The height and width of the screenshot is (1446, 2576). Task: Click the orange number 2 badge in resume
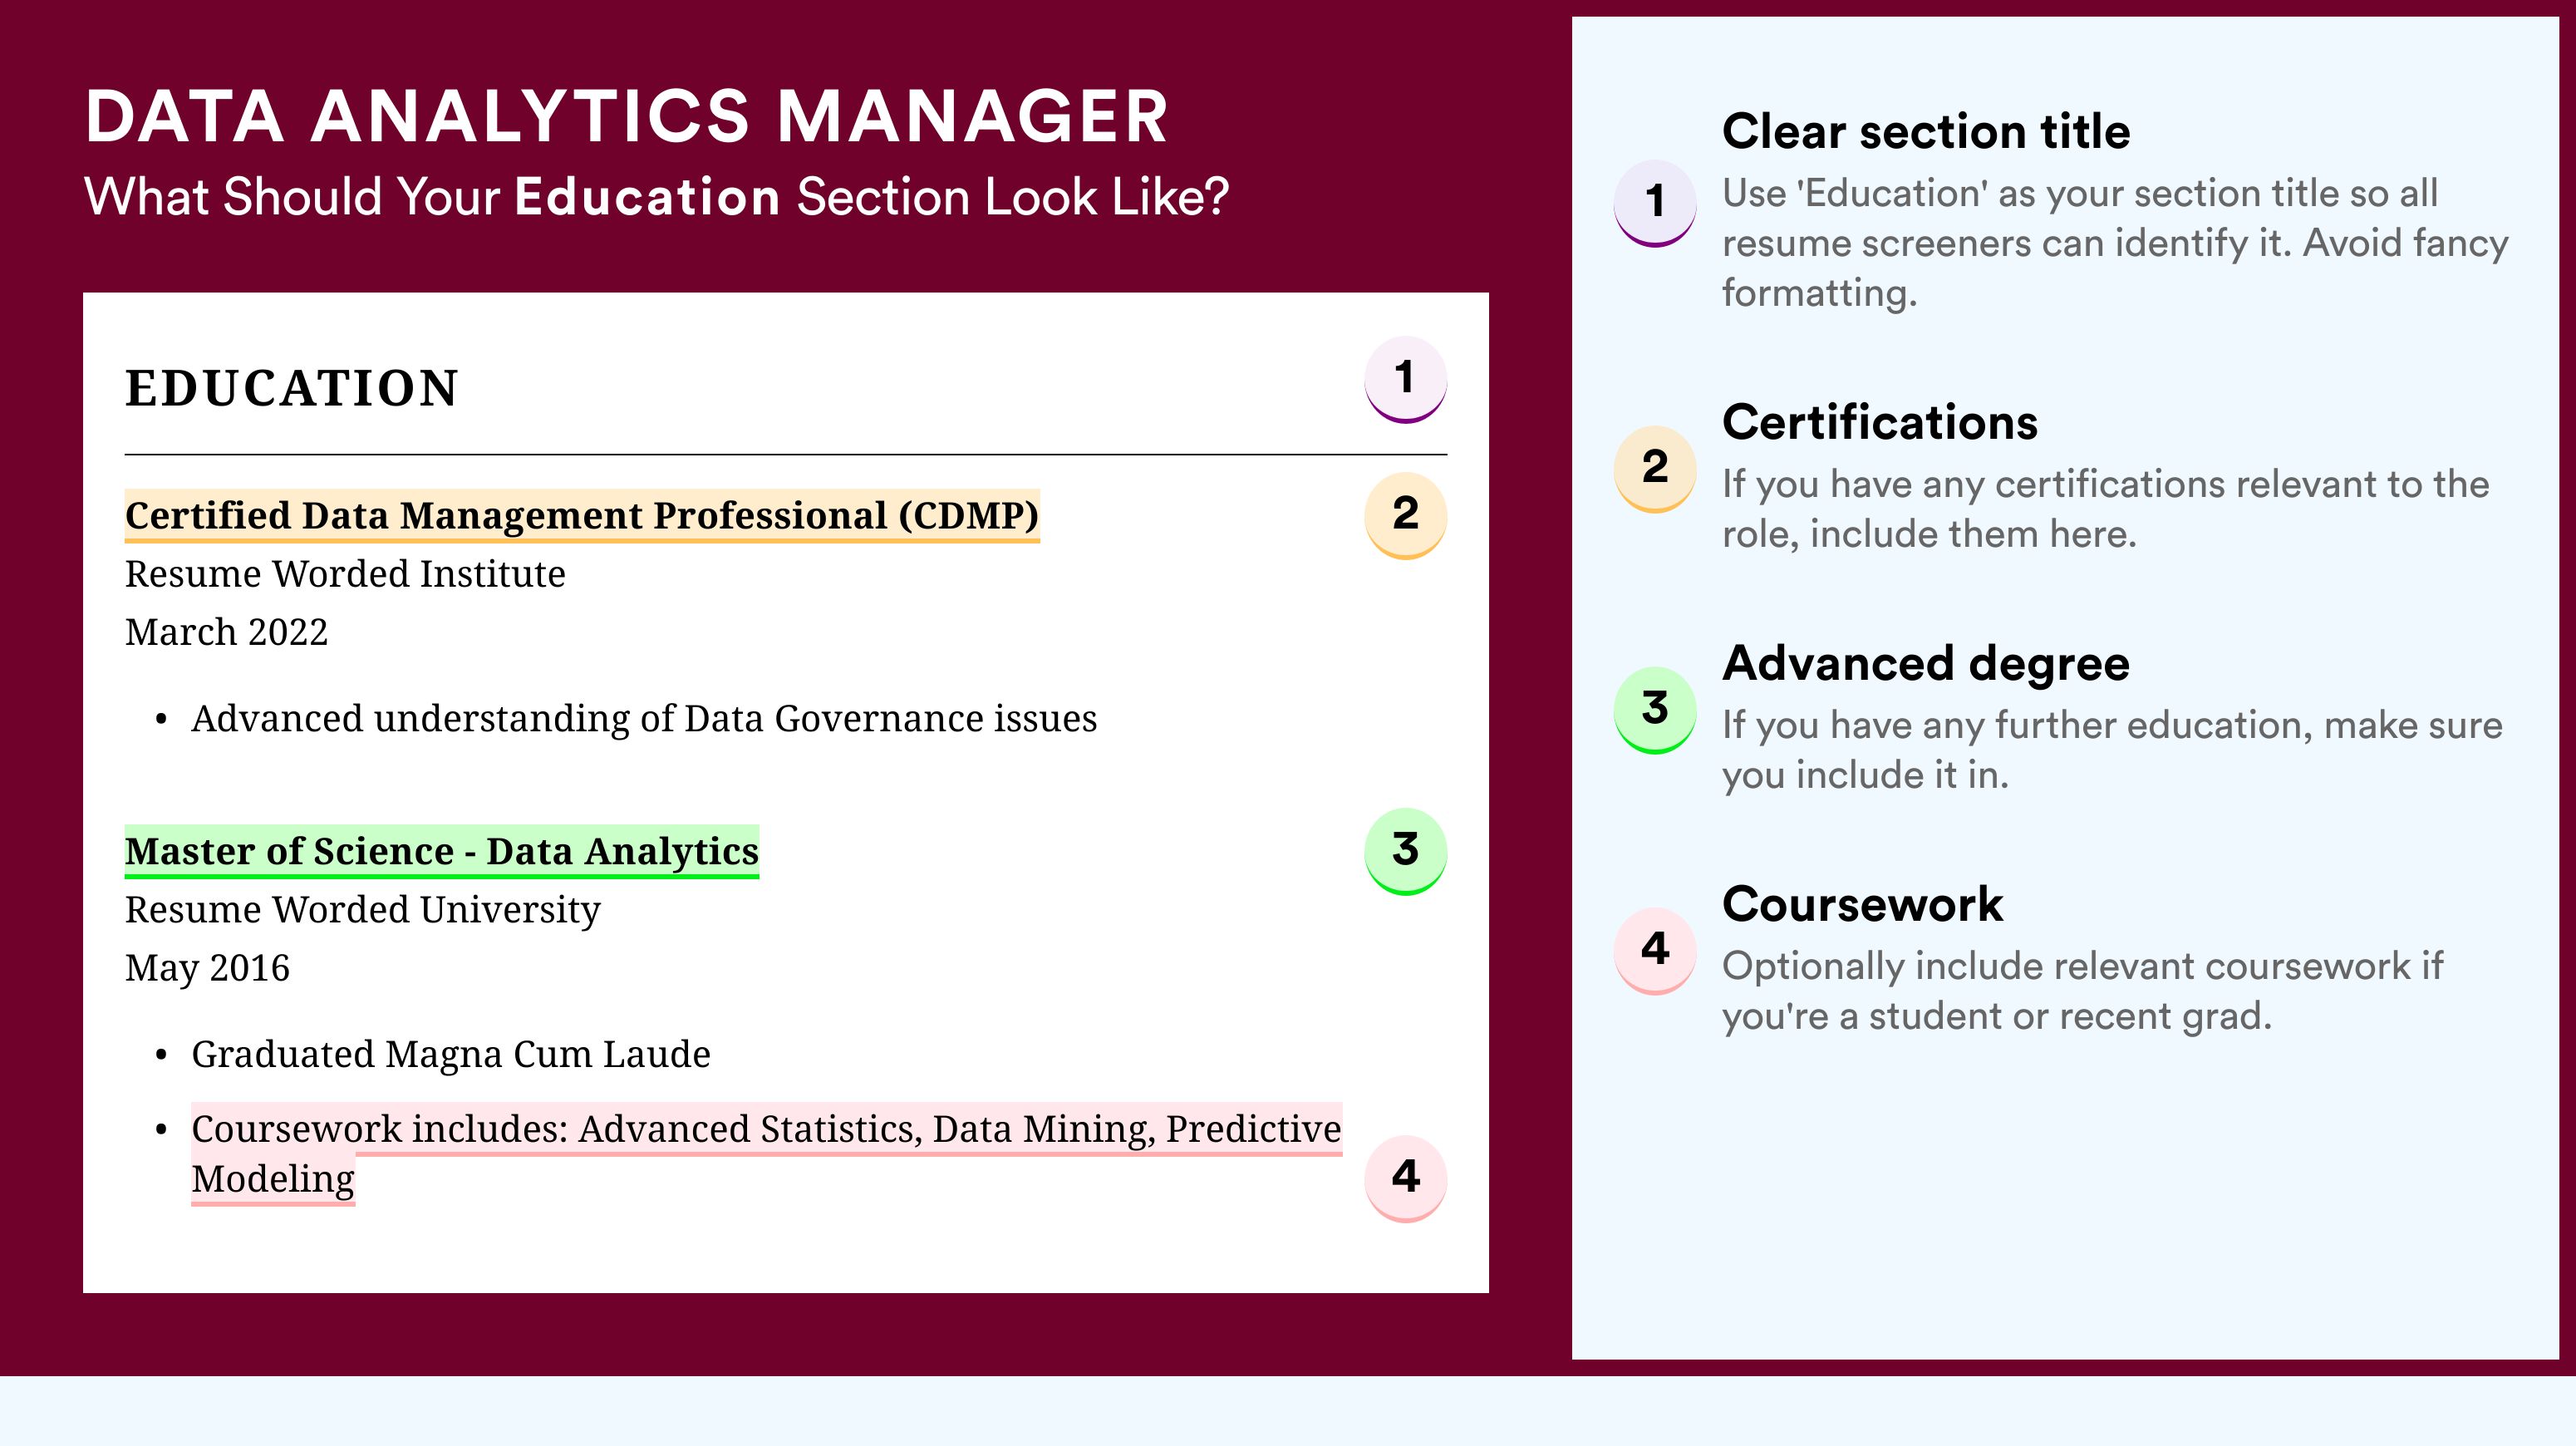pos(1405,515)
